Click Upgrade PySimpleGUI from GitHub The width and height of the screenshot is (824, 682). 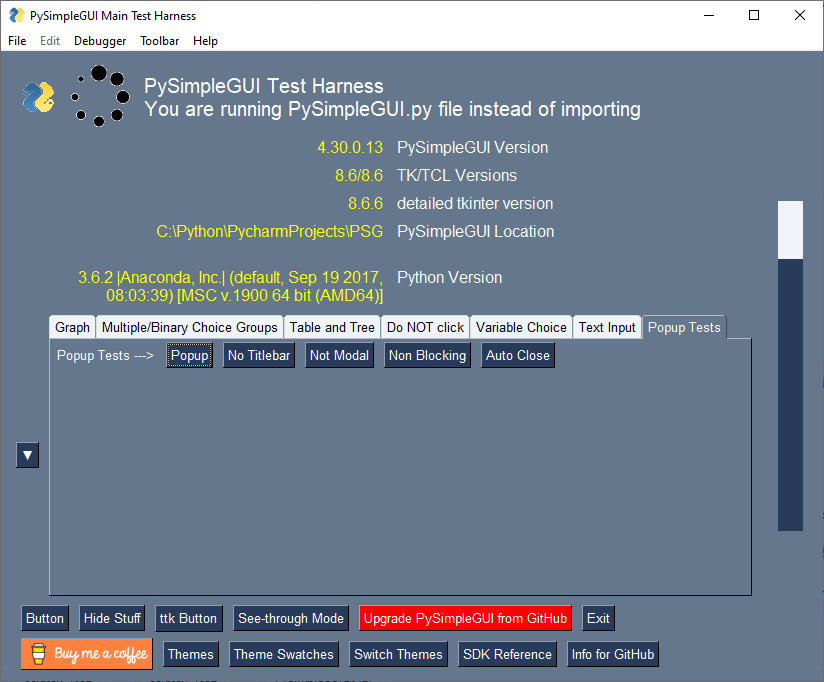tap(465, 618)
